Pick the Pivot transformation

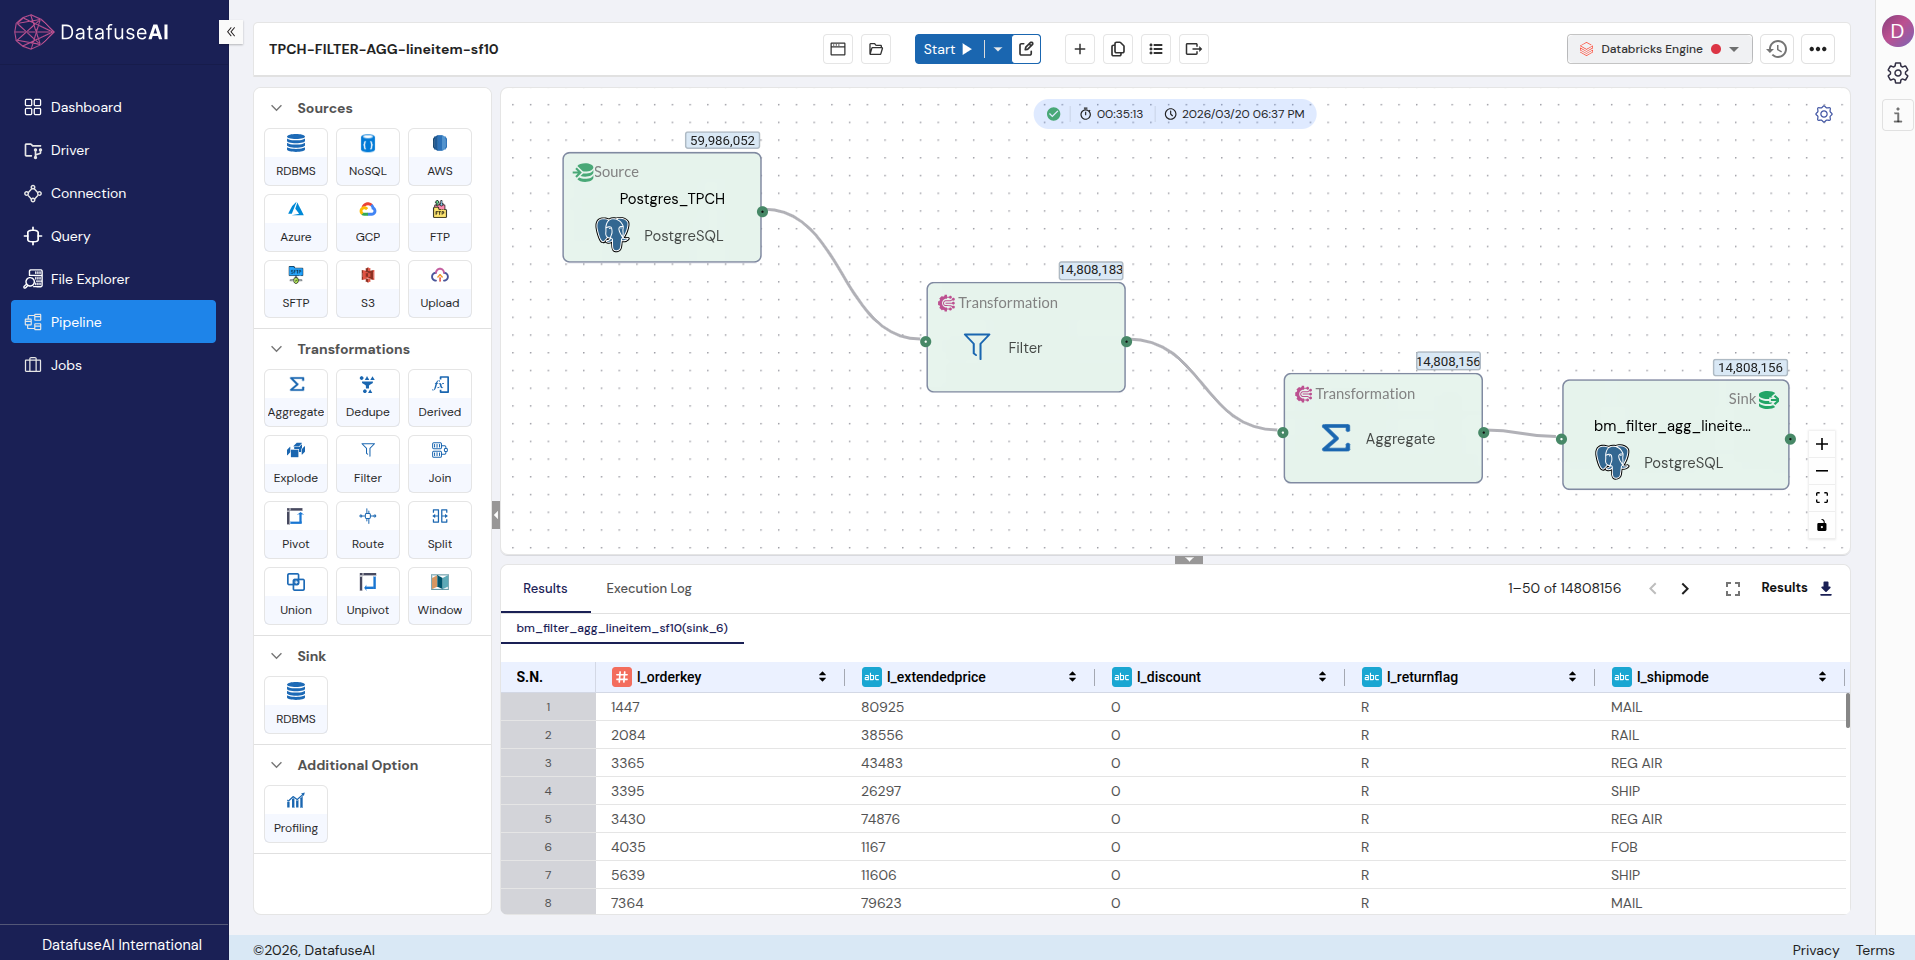tap(296, 529)
